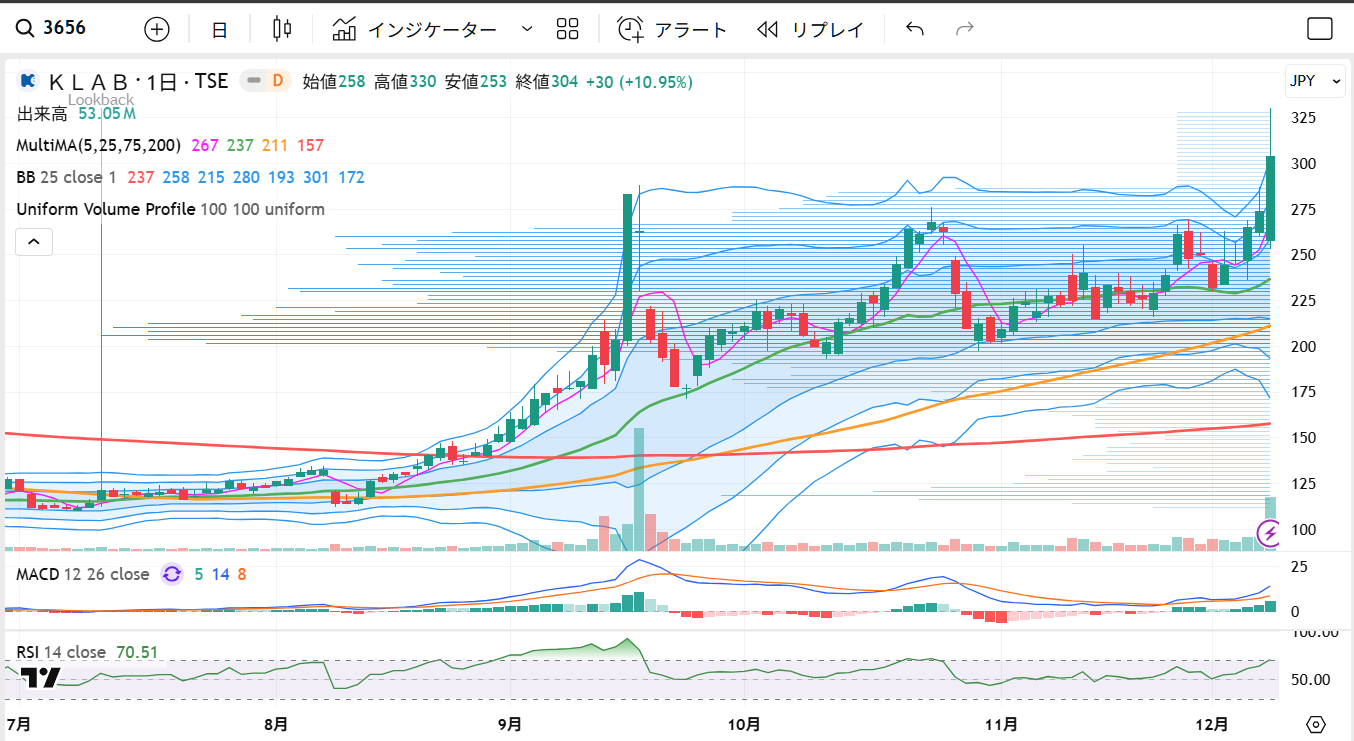Open chart settings hexagon icon at bottom right
1354x741 pixels.
coord(1316,724)
